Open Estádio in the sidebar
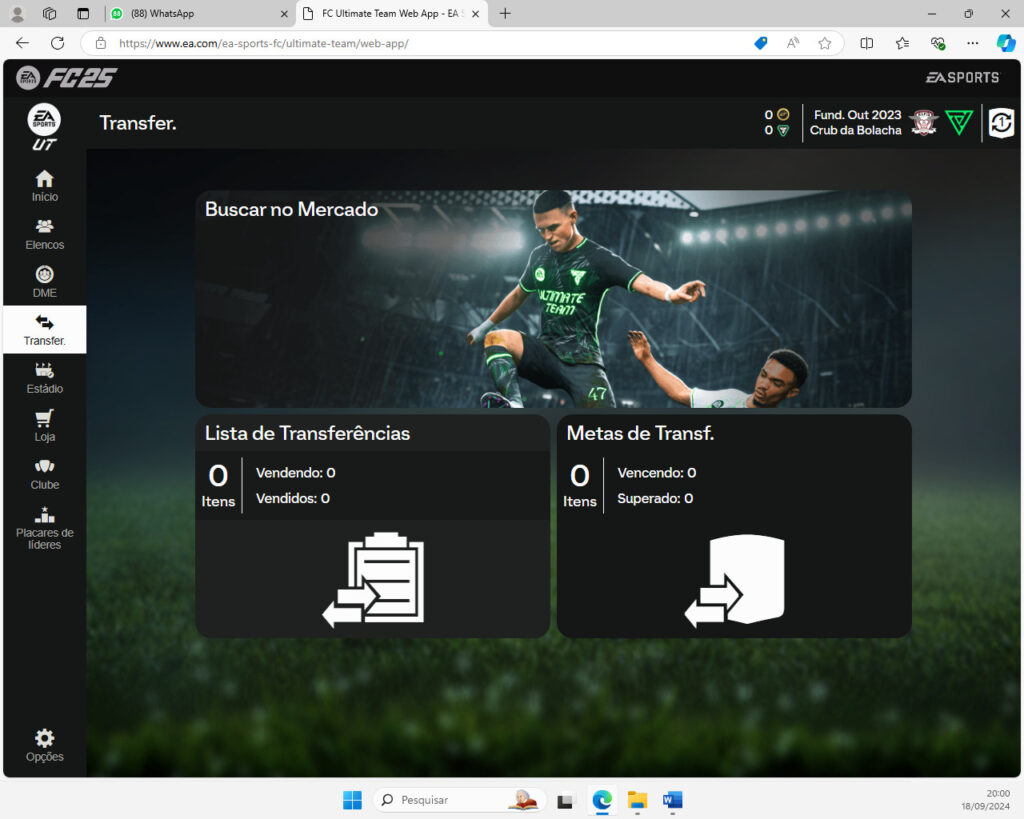 (44, 378)
